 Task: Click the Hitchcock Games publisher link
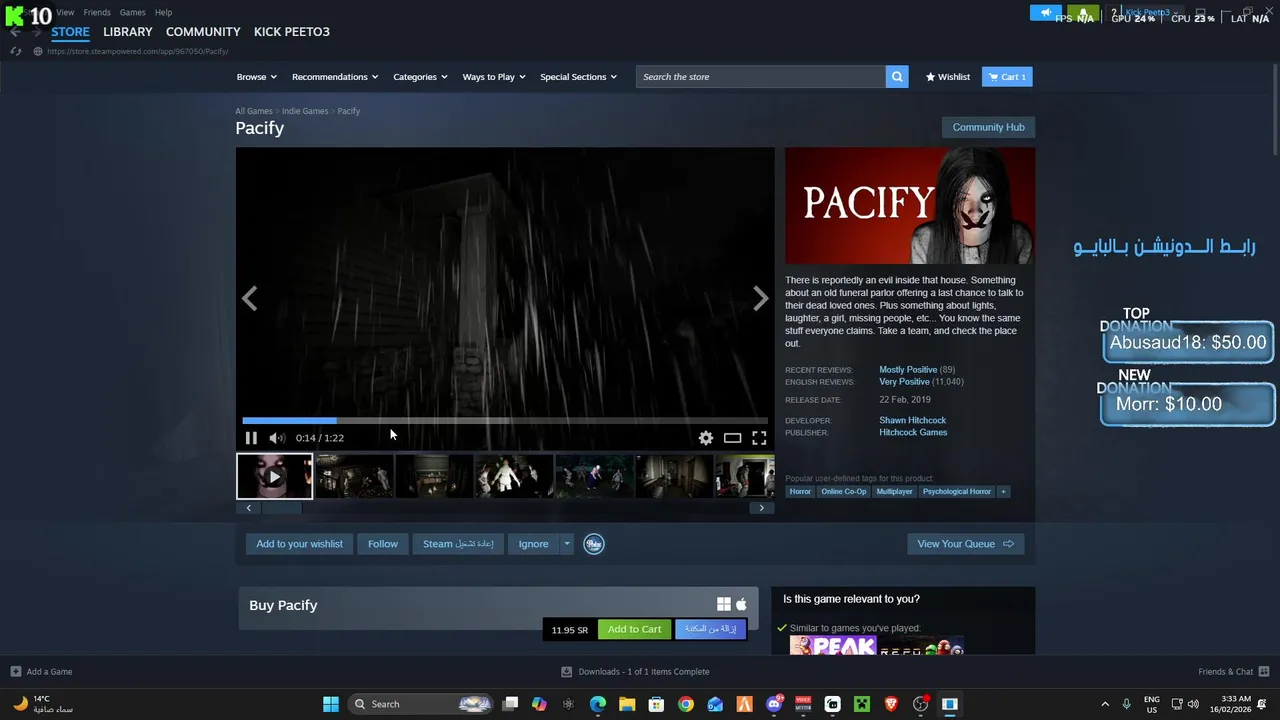(913, 433)
